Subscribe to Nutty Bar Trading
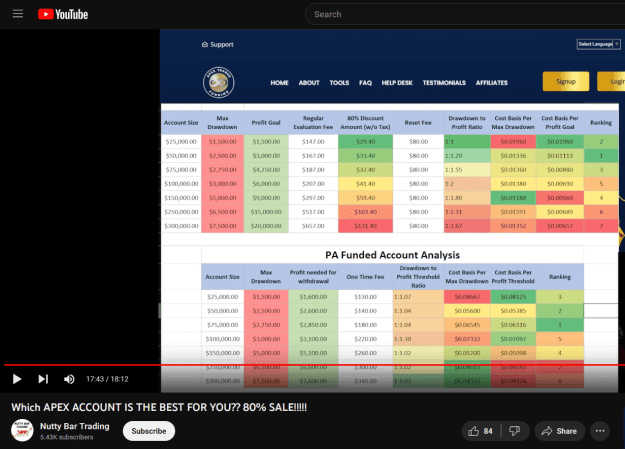625x449 pixels. [x=149, y=431]
